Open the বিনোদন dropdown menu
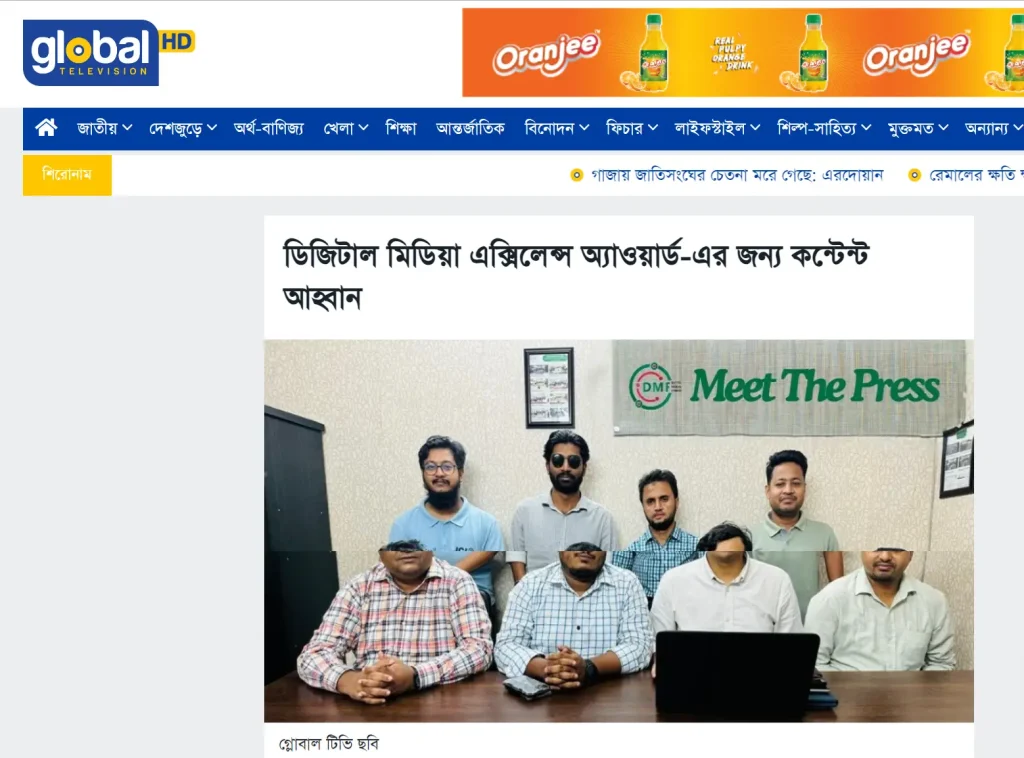The width and height of the screenshot is (1024, 758). click(x=556, y=128)
